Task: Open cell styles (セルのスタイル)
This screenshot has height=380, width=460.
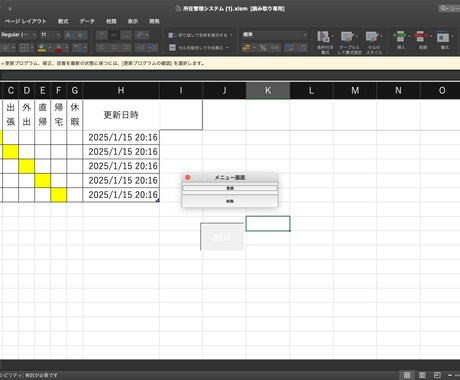Action: [374, 42]
